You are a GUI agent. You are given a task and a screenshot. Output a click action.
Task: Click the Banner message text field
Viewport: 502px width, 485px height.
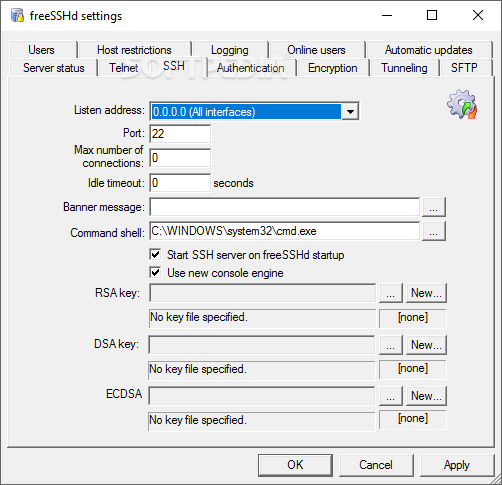pyautogui.click(x=285, y=207)
